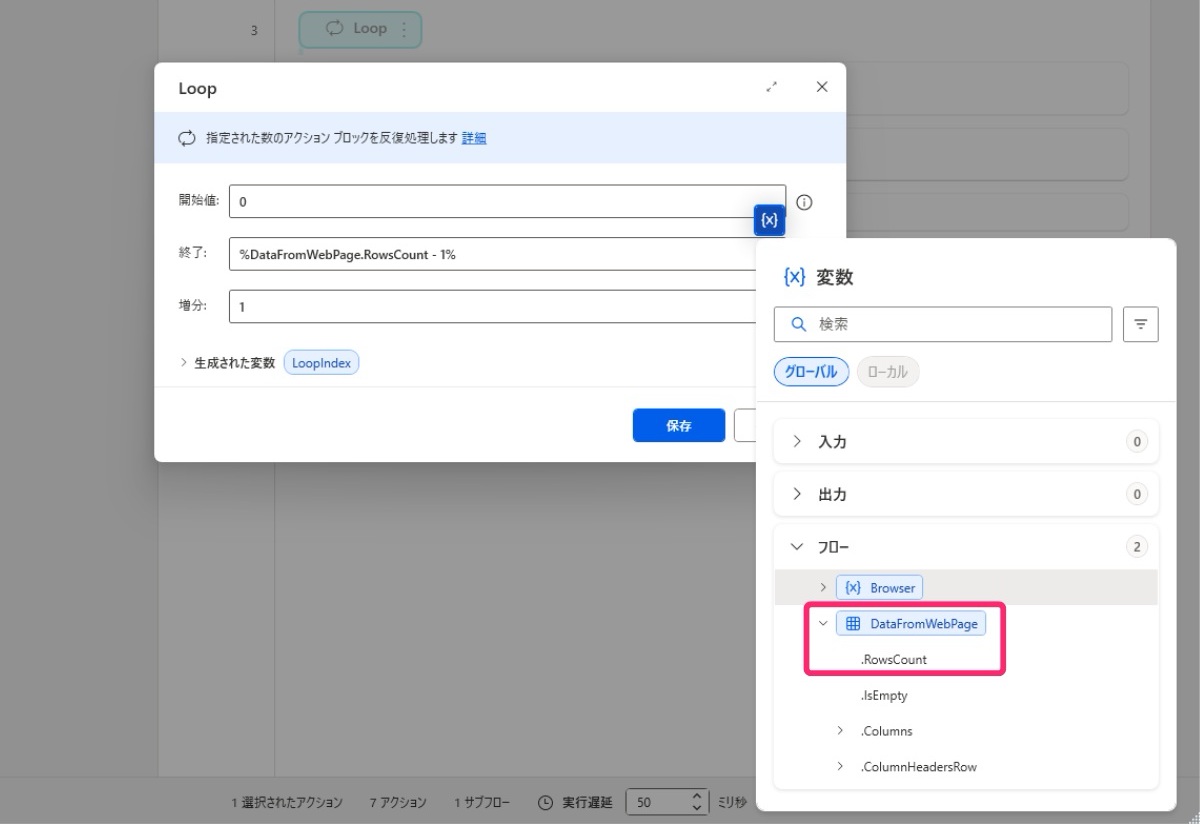The width and height of the screenshot is (1200, 824).
Task: Click the 7 アクション status text
Action: click(x=399, y=802)
